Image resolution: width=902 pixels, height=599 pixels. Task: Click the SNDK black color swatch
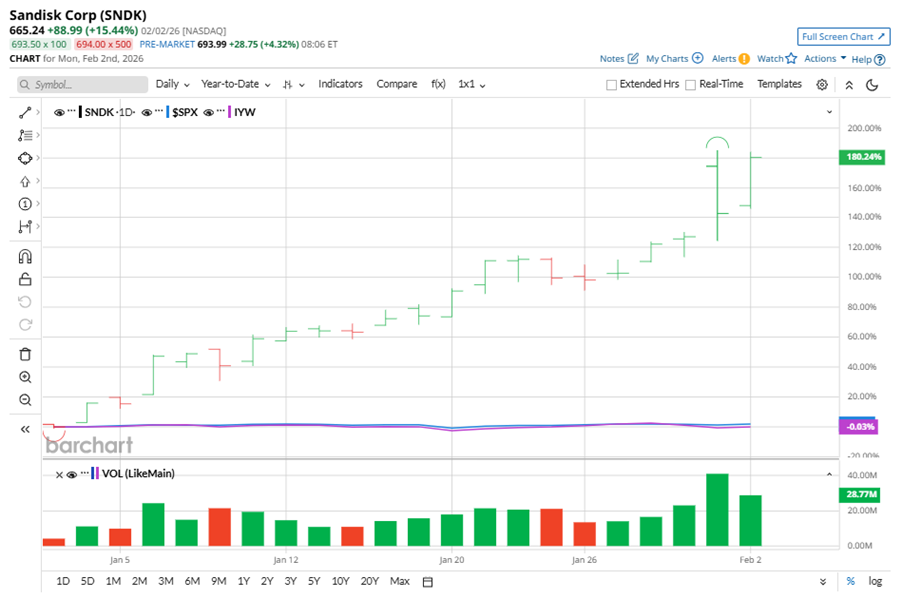[x=80, y=112]
